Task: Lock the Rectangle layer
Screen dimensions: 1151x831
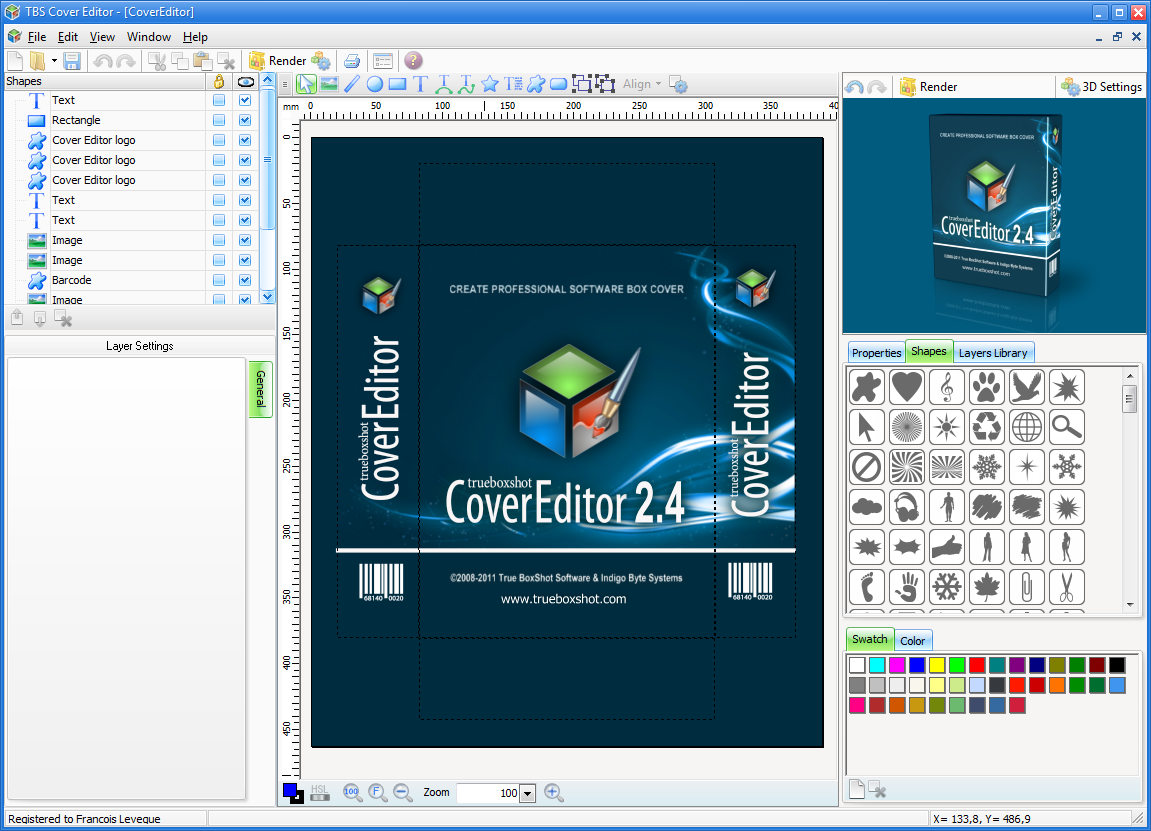Action: [x=219, y=120]
